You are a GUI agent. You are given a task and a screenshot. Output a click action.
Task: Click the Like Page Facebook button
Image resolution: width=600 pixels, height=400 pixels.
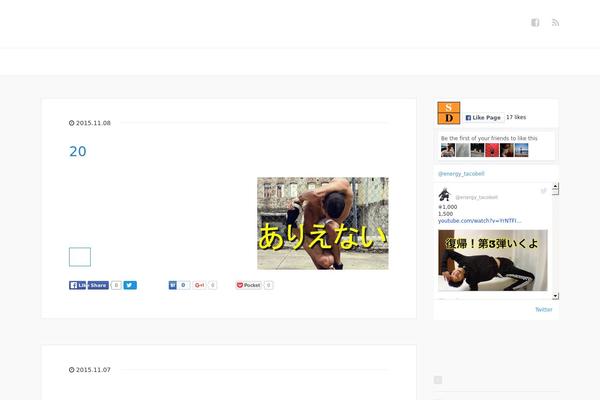coord(483,118)
